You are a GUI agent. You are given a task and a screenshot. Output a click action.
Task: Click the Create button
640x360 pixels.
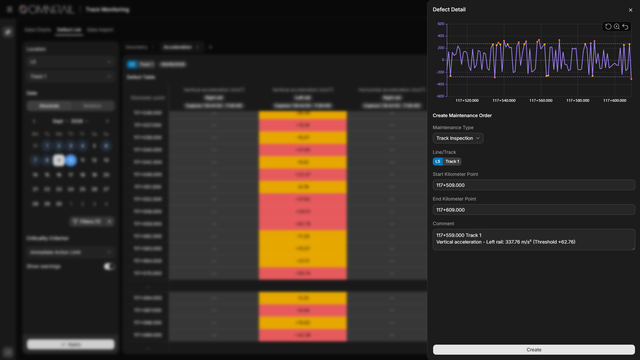(x=533, y=350)
